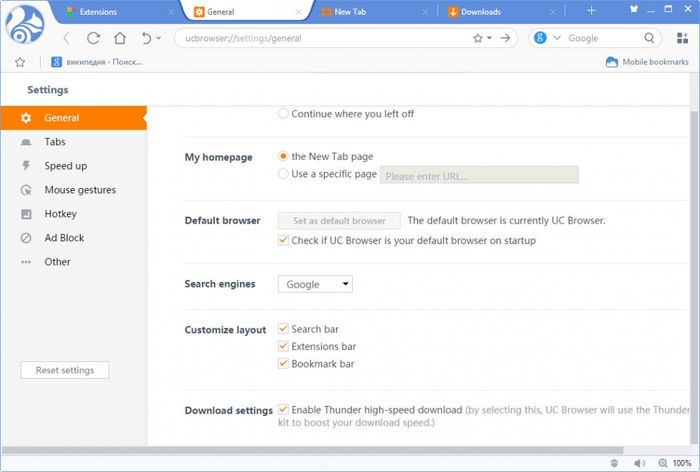
Task: Switch to the Extensions tab
Action: coord(117,12)
